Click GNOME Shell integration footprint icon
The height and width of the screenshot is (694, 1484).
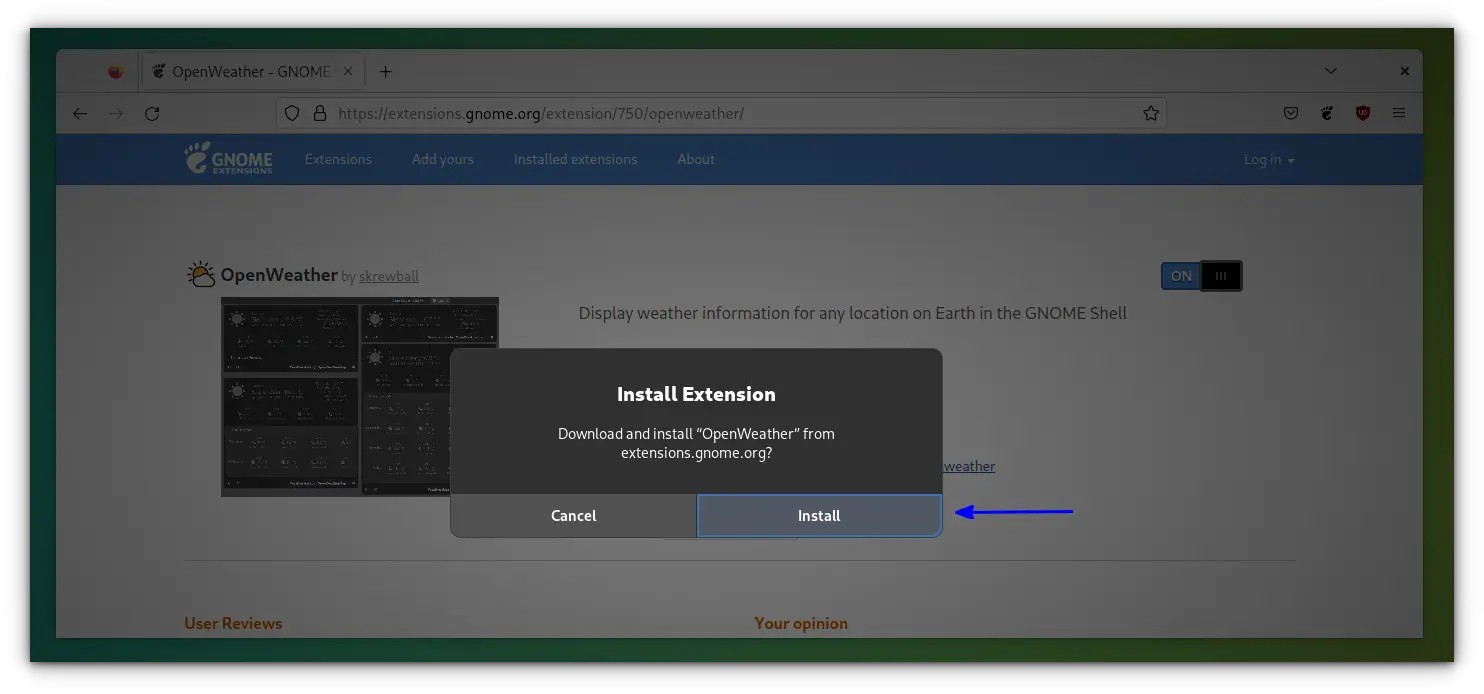(1327, 114)
